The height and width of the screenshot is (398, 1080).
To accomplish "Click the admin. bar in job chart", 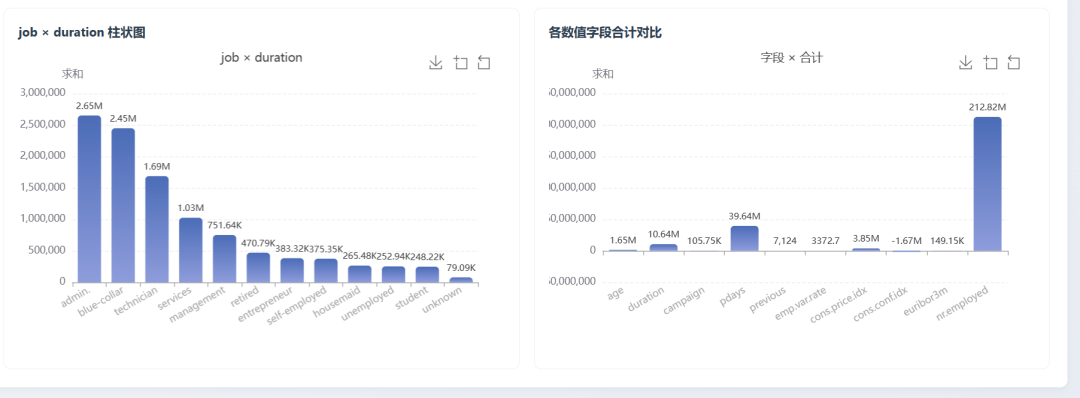I will [89, 199].
